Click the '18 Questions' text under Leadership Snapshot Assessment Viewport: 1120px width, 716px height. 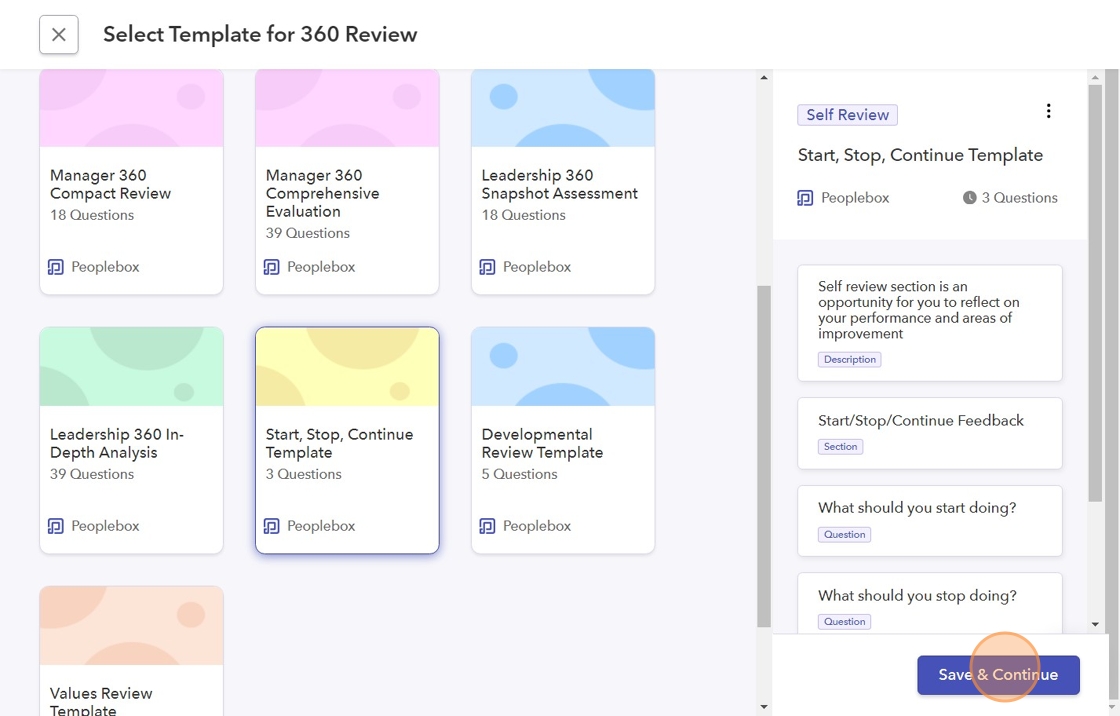click(523, 215)
